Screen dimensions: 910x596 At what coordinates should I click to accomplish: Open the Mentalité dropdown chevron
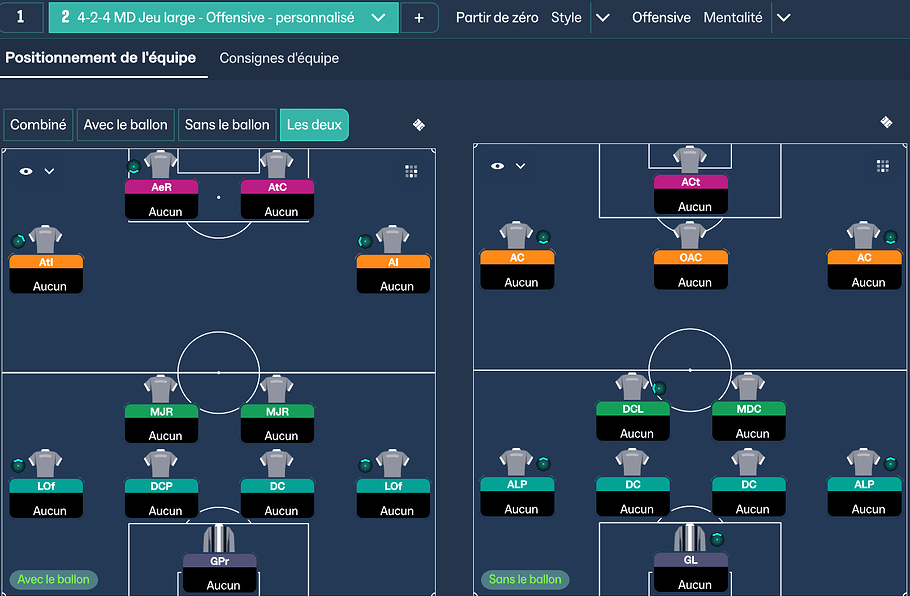click(783, 18)
